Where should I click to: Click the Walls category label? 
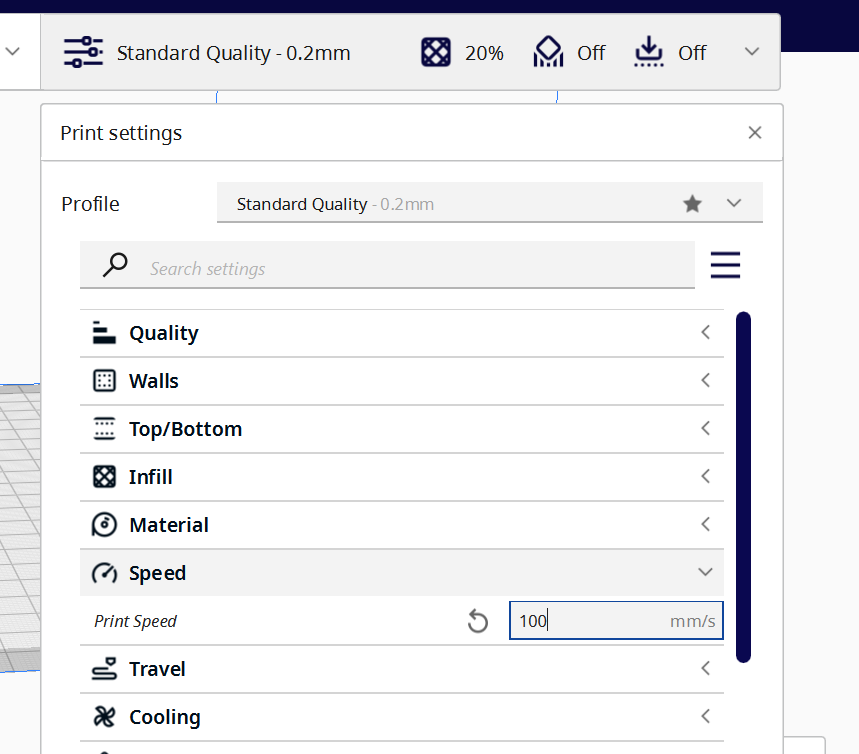[154, 381]
